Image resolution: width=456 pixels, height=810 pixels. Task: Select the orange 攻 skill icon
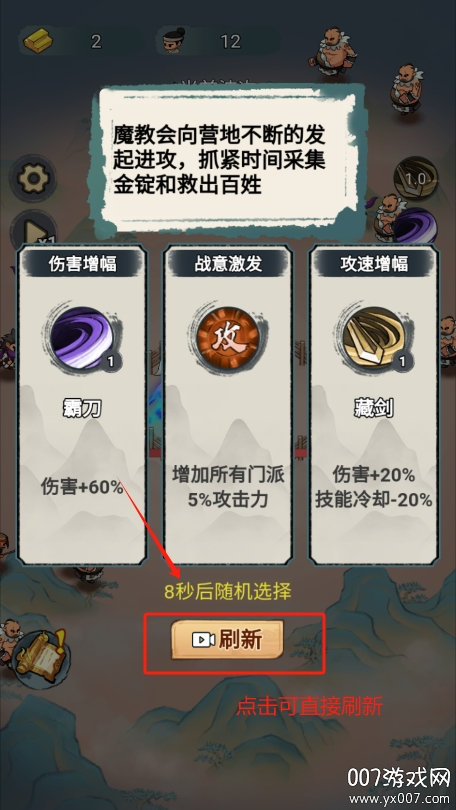(228, 339)
